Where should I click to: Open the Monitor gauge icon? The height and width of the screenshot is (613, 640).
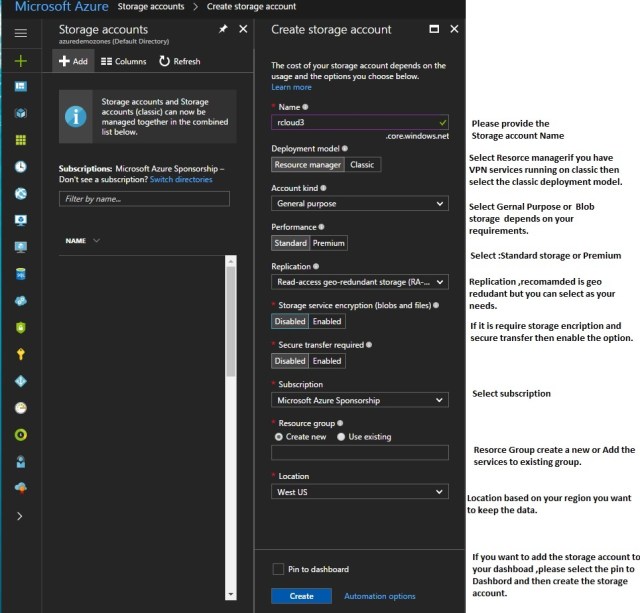[x=21, y=408]
